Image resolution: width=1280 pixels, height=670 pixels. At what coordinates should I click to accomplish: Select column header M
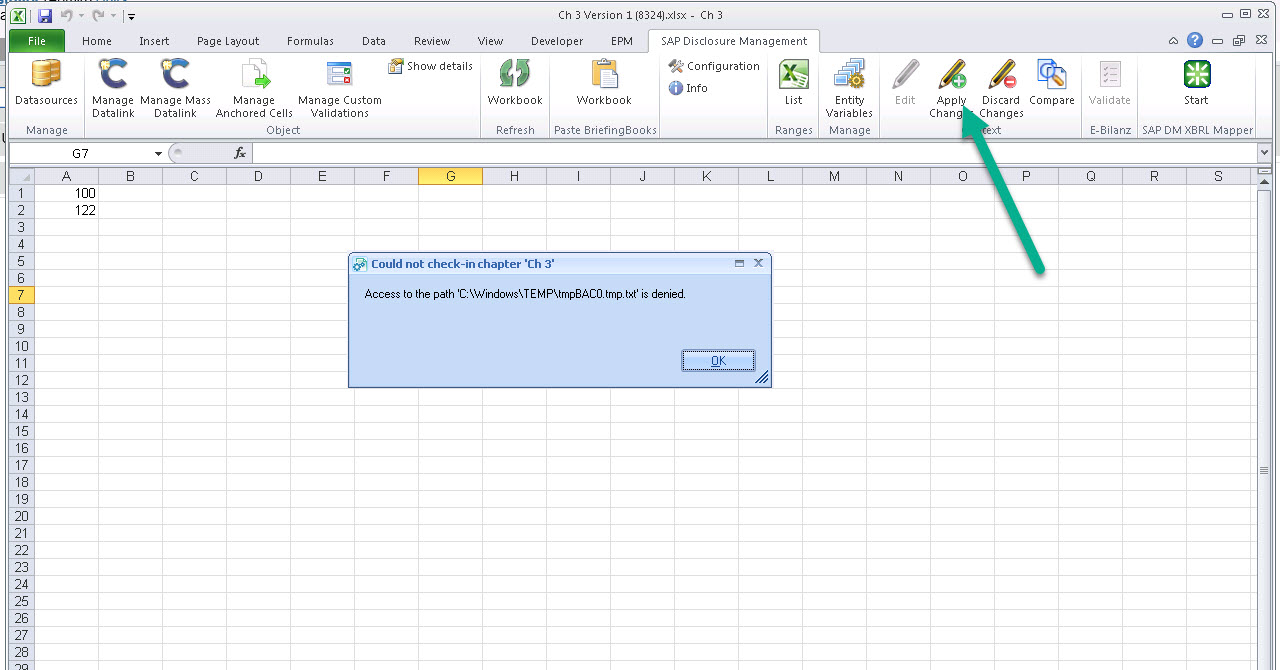pyautogui.click(x=834, y=176)
